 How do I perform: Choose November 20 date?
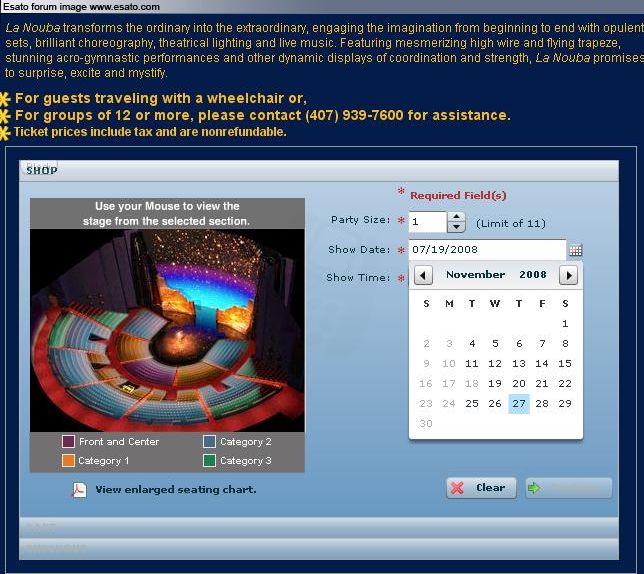point(519,384)
